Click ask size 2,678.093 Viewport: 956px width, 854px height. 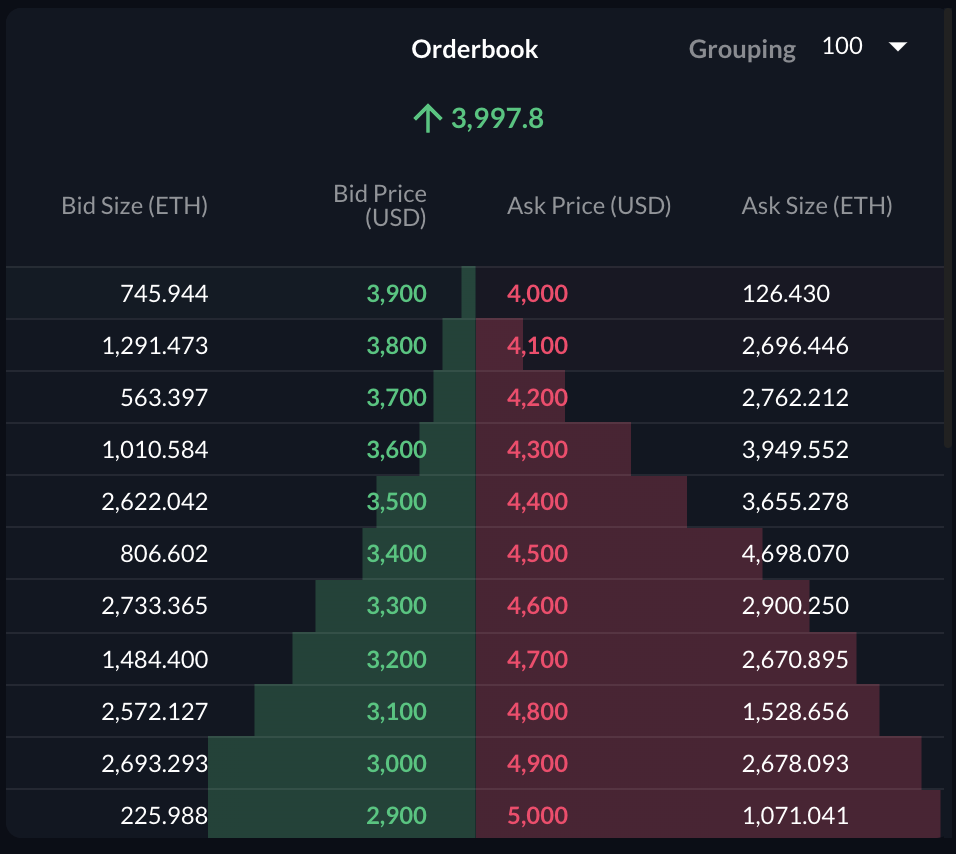click(795, 763)
